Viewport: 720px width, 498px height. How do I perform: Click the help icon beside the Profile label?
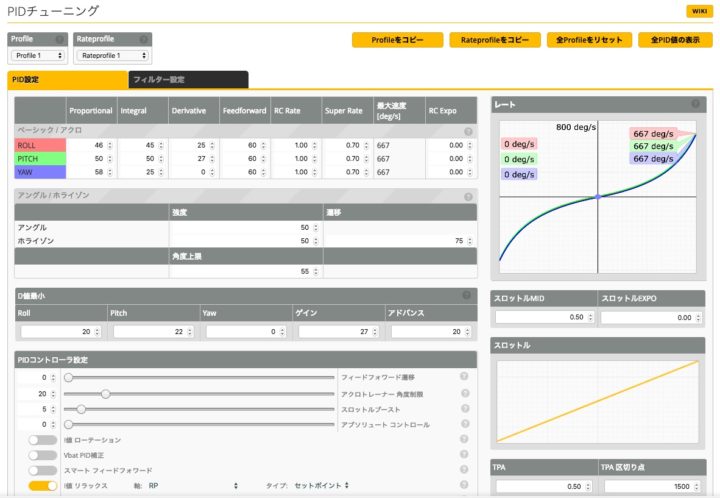60,40
